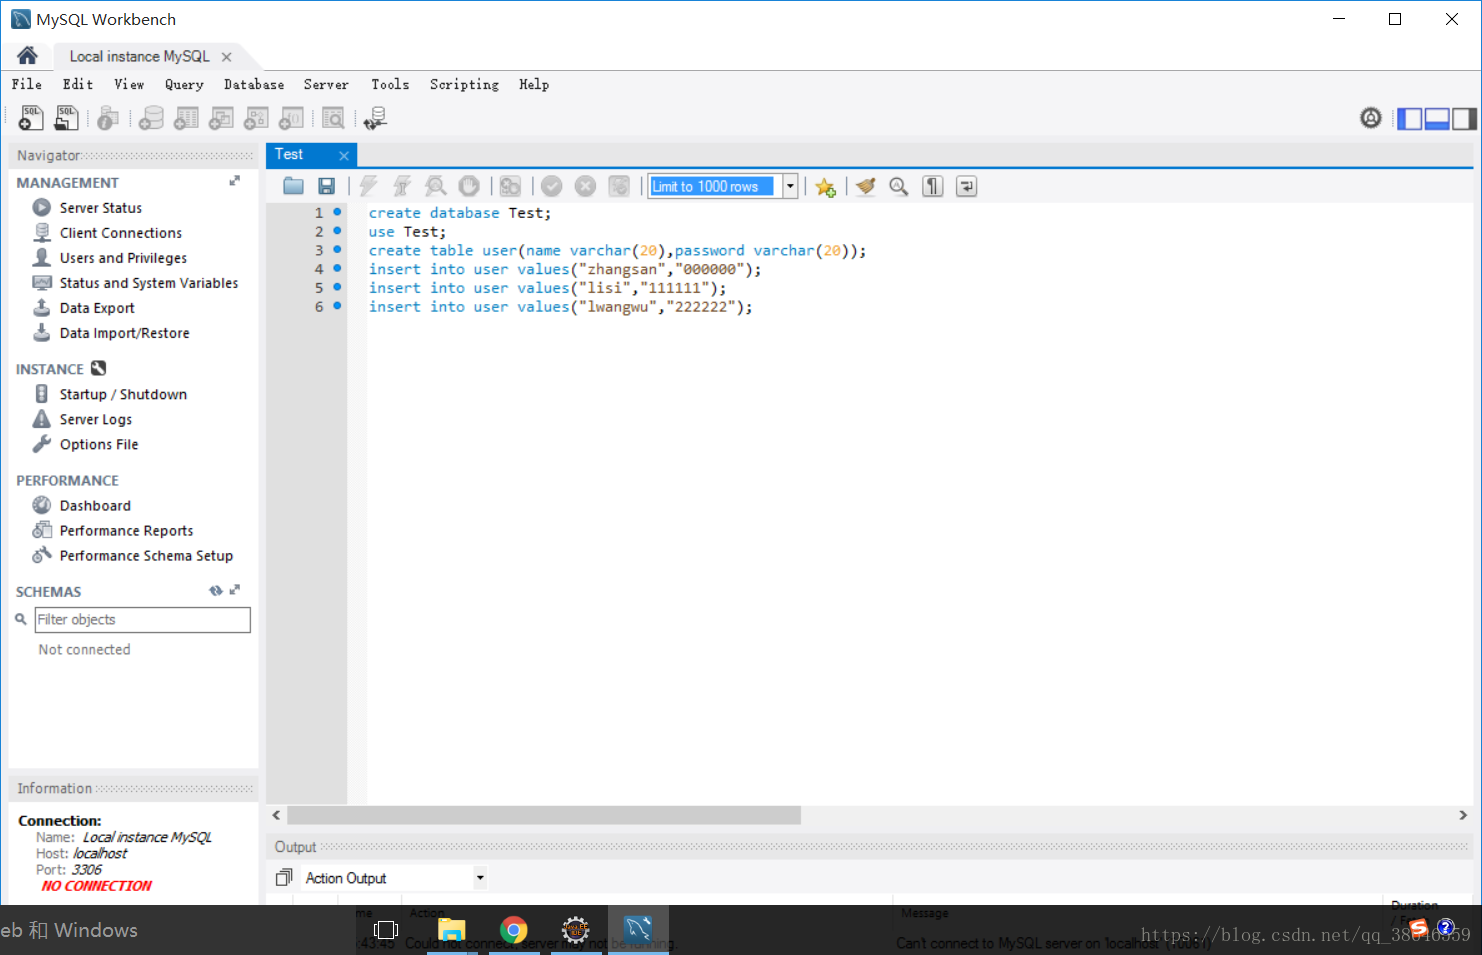This screenshot has width=1482, height=955.
Task: Open the File menu
Action: point(27,85)
